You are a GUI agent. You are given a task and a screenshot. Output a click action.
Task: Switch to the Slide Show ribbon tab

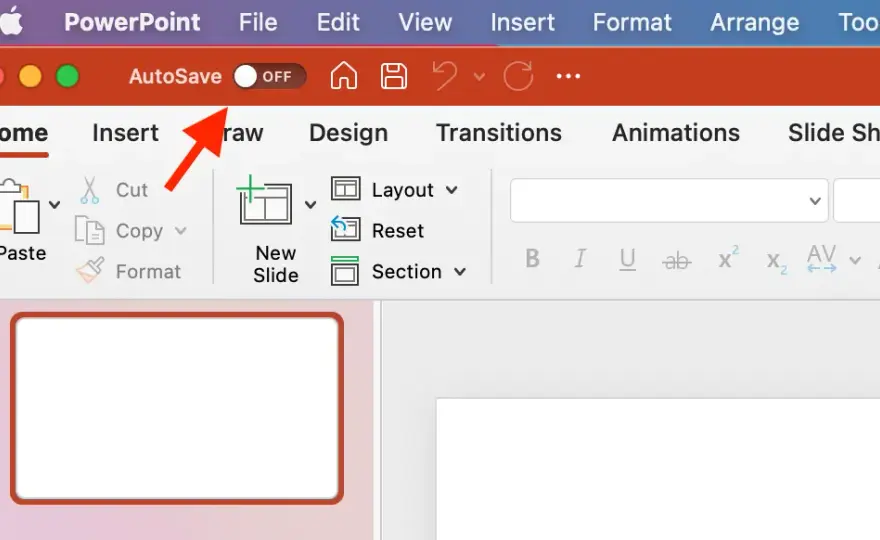pos(833,133)
